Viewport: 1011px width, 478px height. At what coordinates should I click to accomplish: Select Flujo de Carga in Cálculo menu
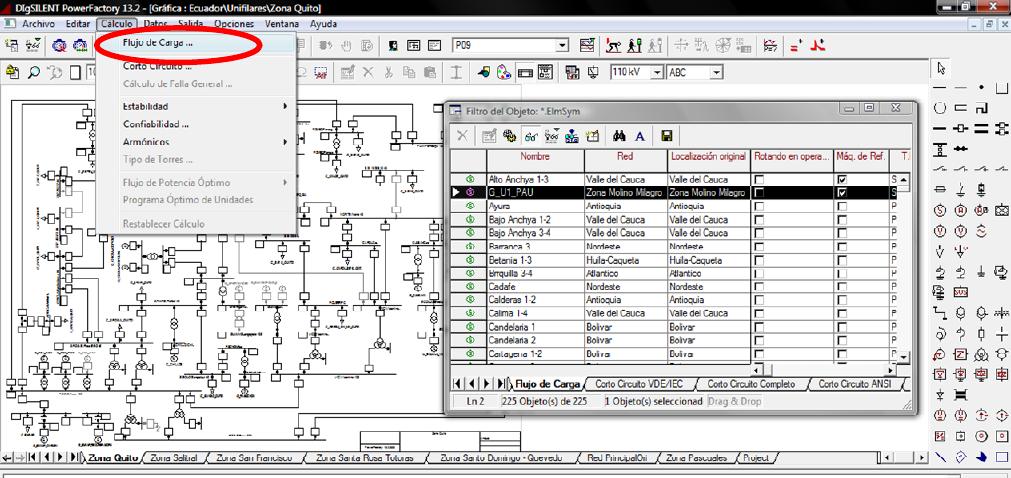[x=158, y=43]
